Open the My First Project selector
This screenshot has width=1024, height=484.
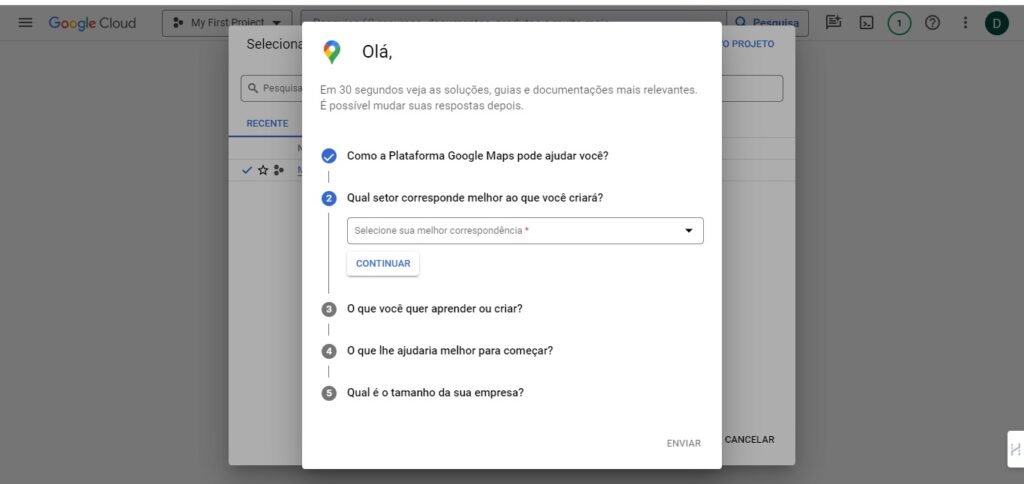227,23
